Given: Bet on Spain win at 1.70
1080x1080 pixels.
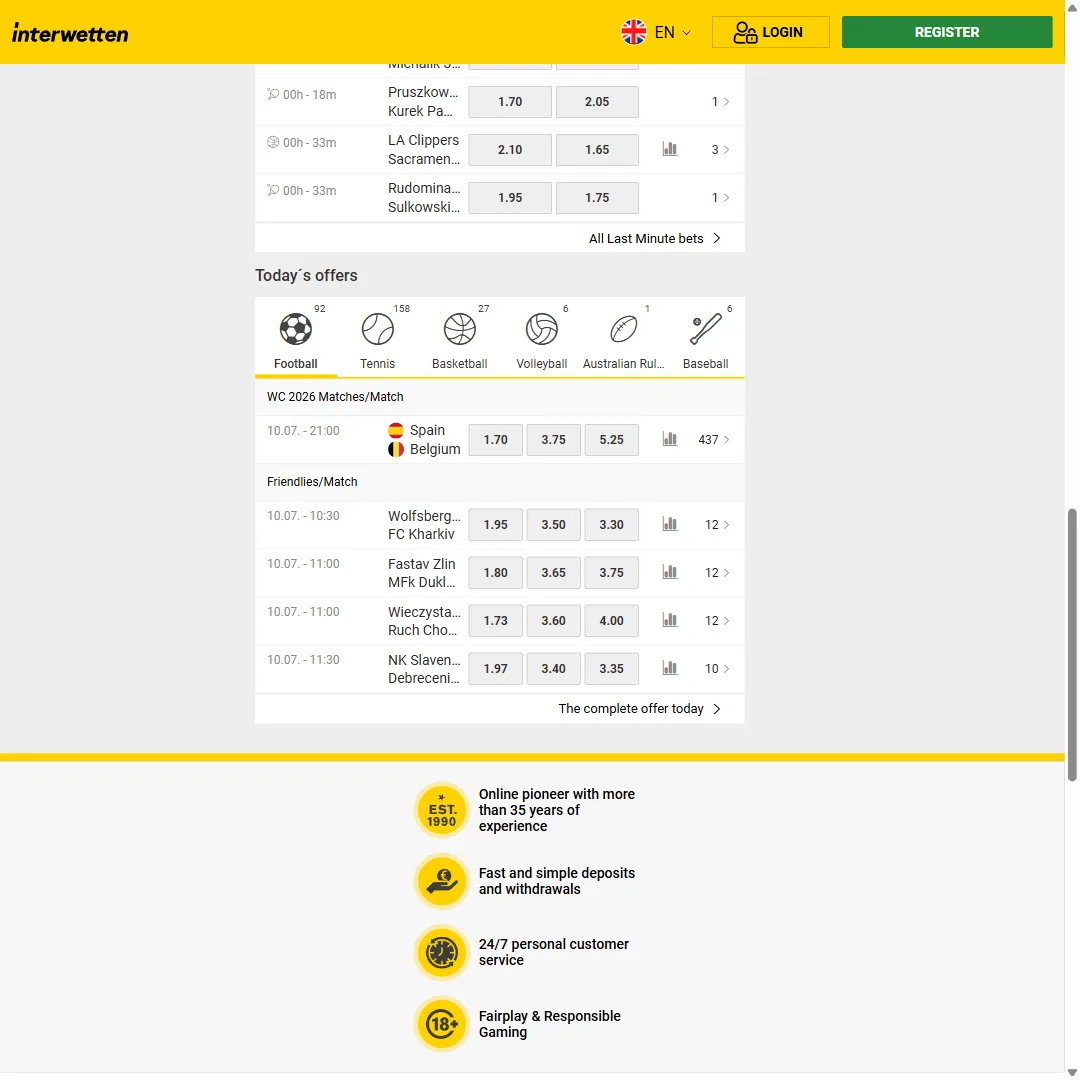Looking at the screenshot, I should click(495, 439).
